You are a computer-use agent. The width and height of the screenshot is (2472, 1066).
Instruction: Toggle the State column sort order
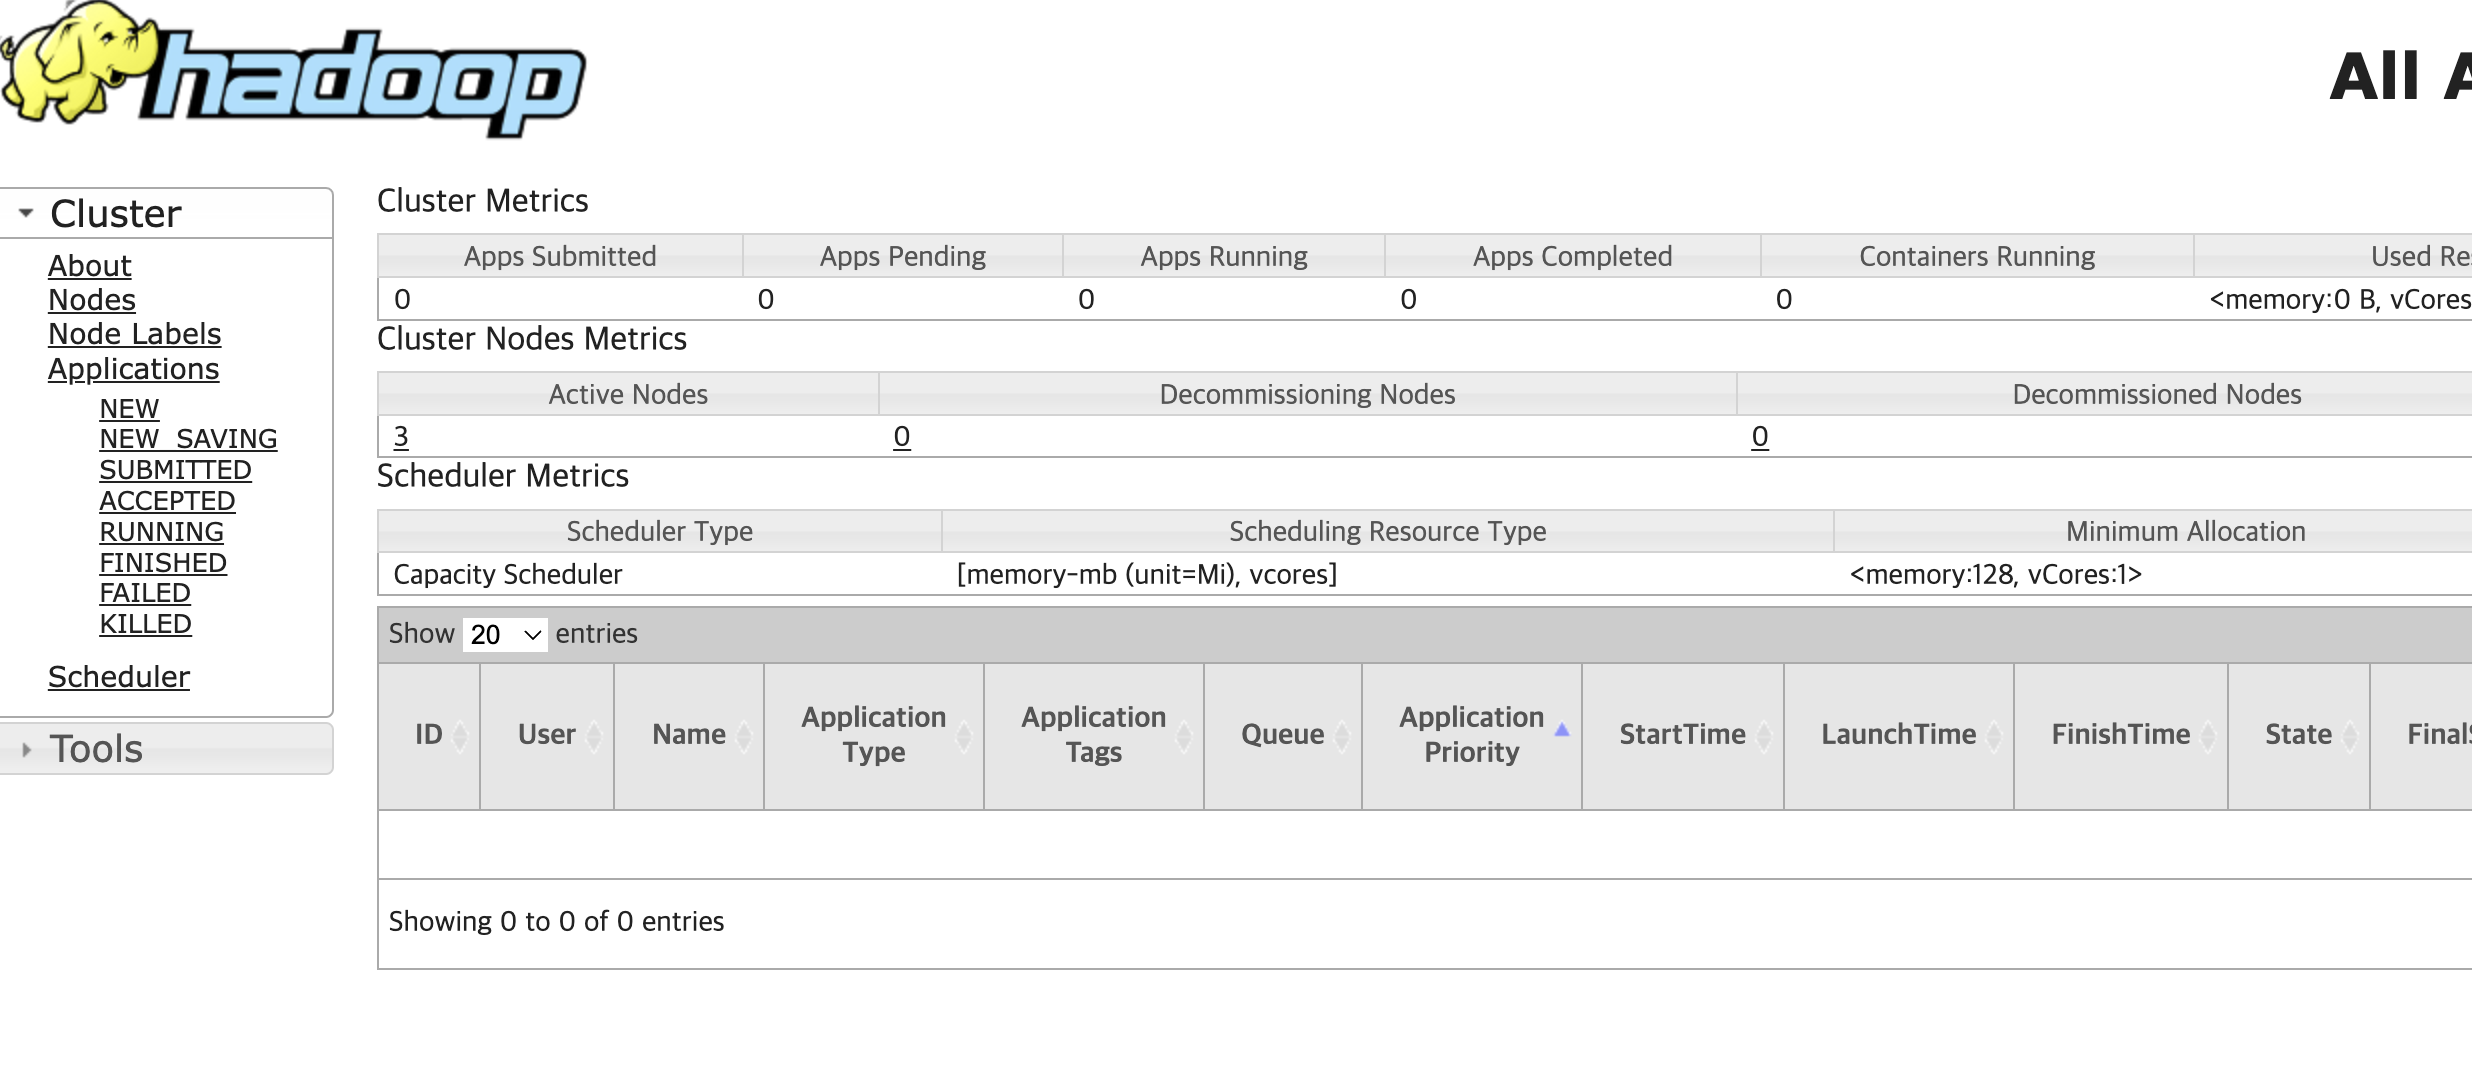click(x=2348, y=735)
